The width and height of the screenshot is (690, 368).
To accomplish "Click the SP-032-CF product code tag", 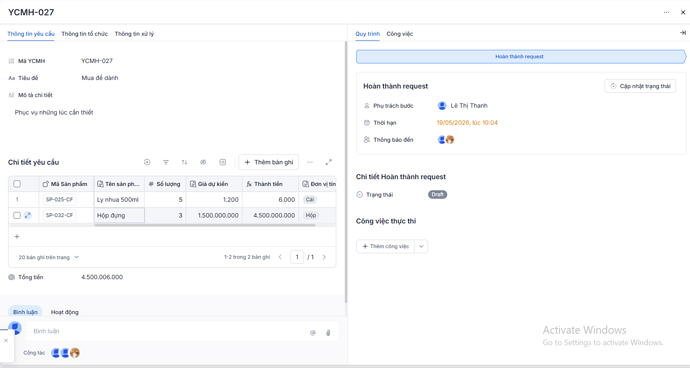I will (x=59, y=215).
